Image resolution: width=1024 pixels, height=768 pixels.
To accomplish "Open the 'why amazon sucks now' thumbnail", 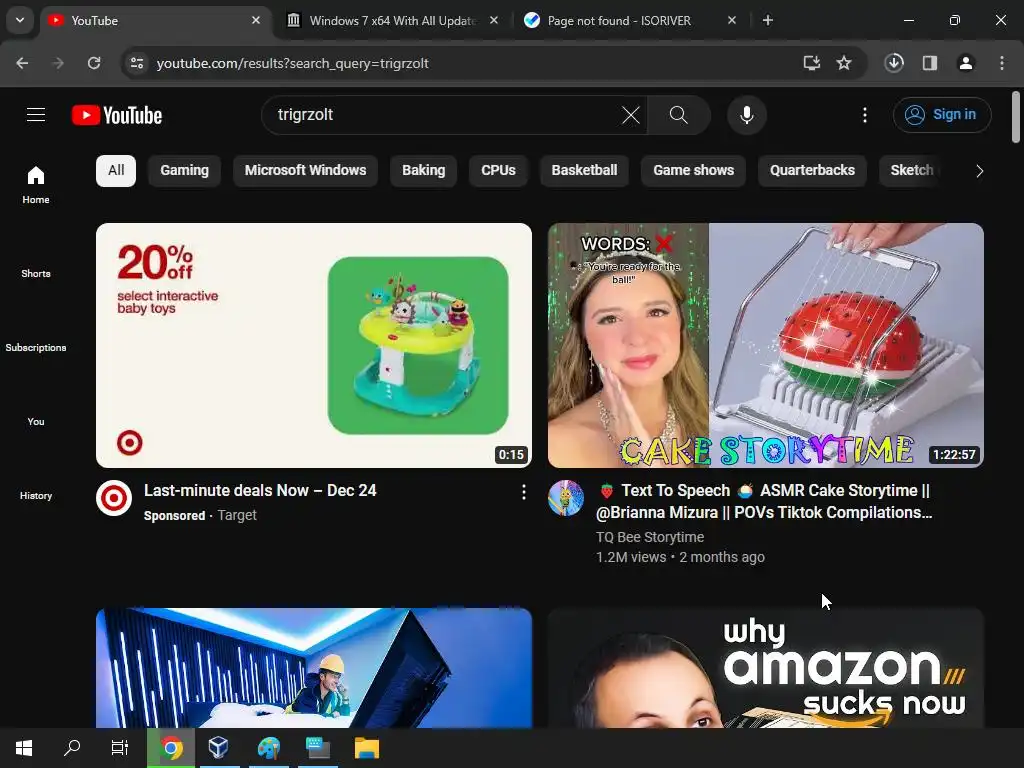I will click(765, 668).
